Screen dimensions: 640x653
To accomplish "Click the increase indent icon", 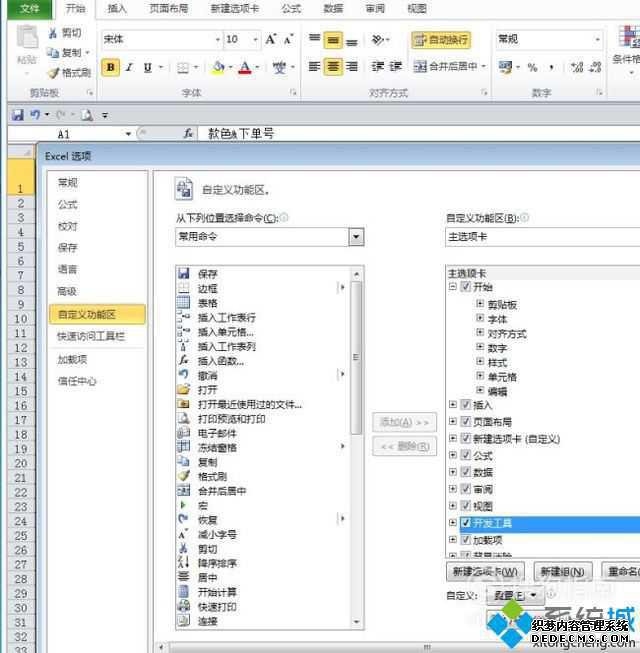I will [x=396, y=66].
